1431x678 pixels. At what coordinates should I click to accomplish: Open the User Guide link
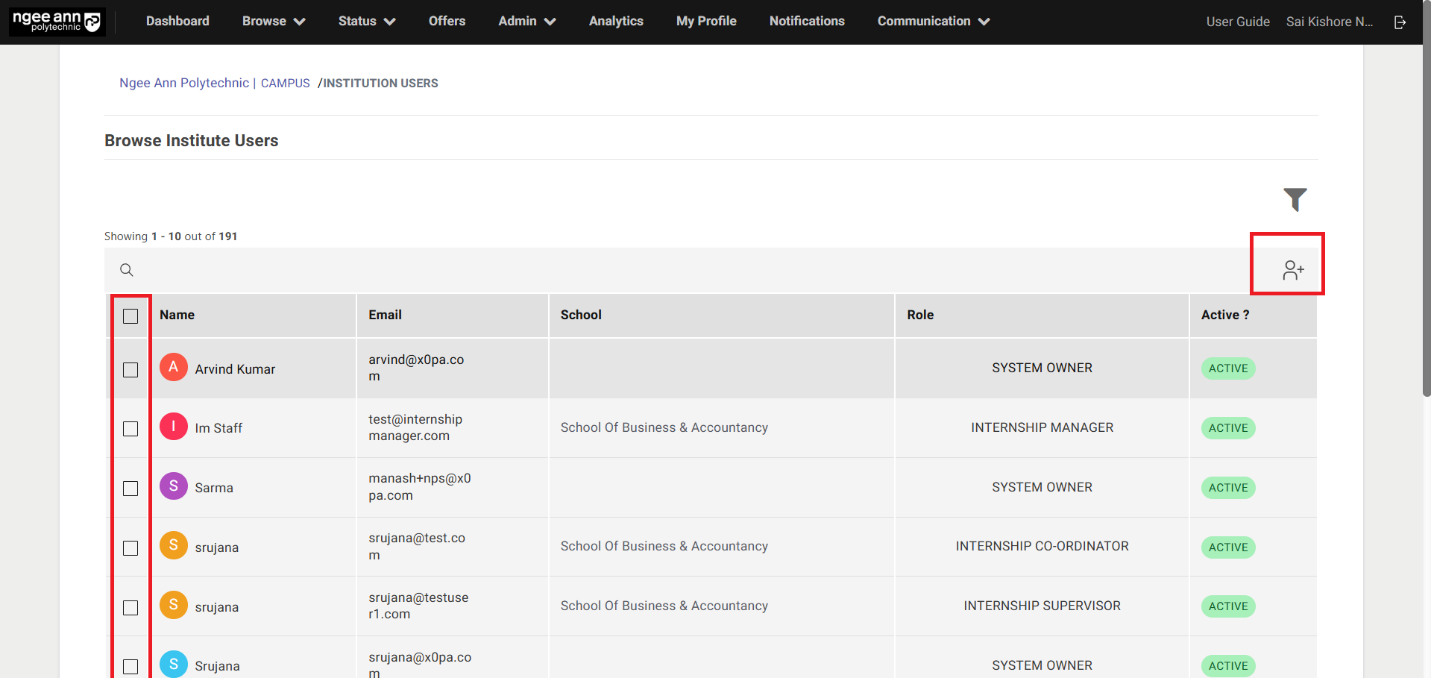[x=1237, y=22]
